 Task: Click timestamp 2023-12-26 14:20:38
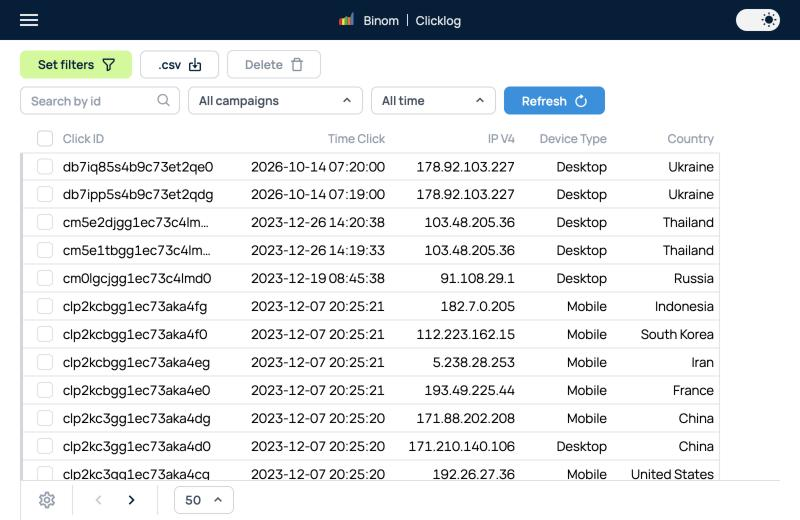(x=318, y=222)
